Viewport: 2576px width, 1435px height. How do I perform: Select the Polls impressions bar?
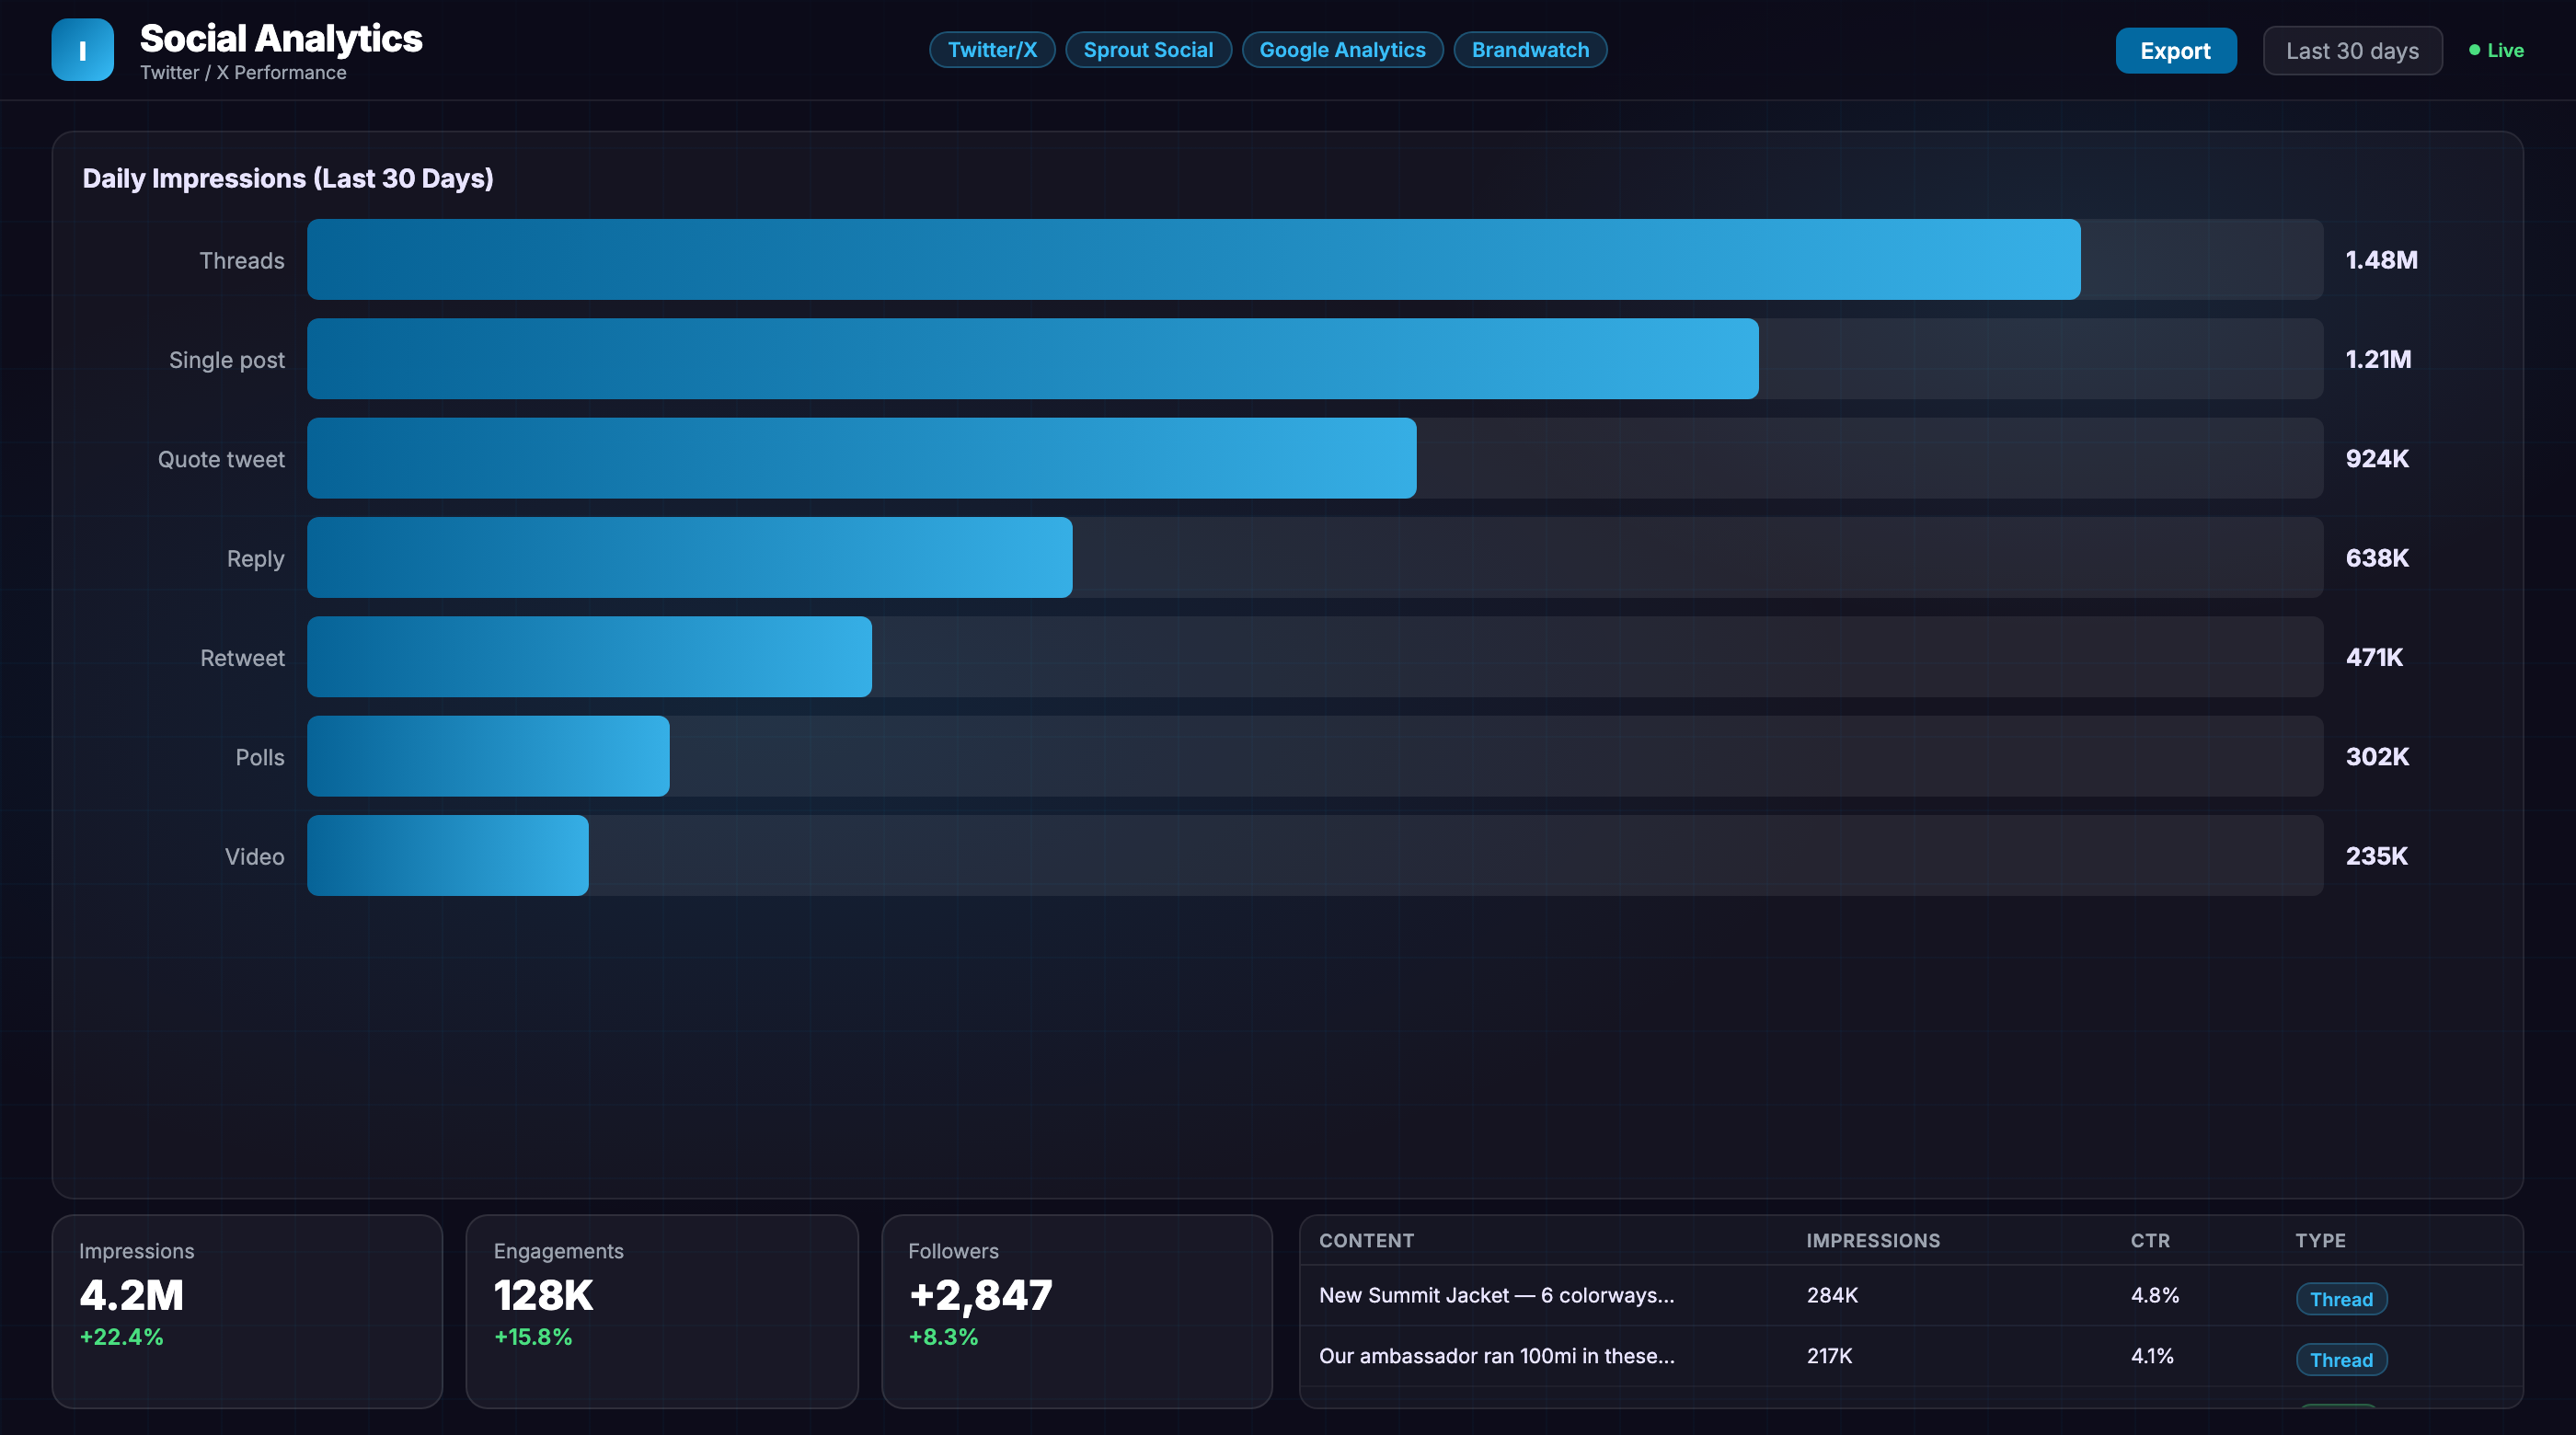coord(488,756)
